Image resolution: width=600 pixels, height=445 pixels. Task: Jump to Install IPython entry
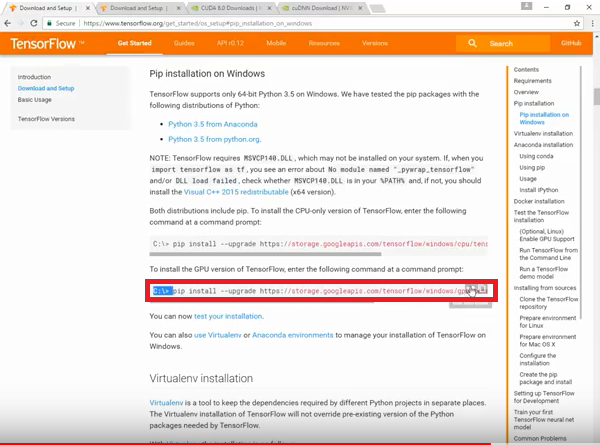539,190
